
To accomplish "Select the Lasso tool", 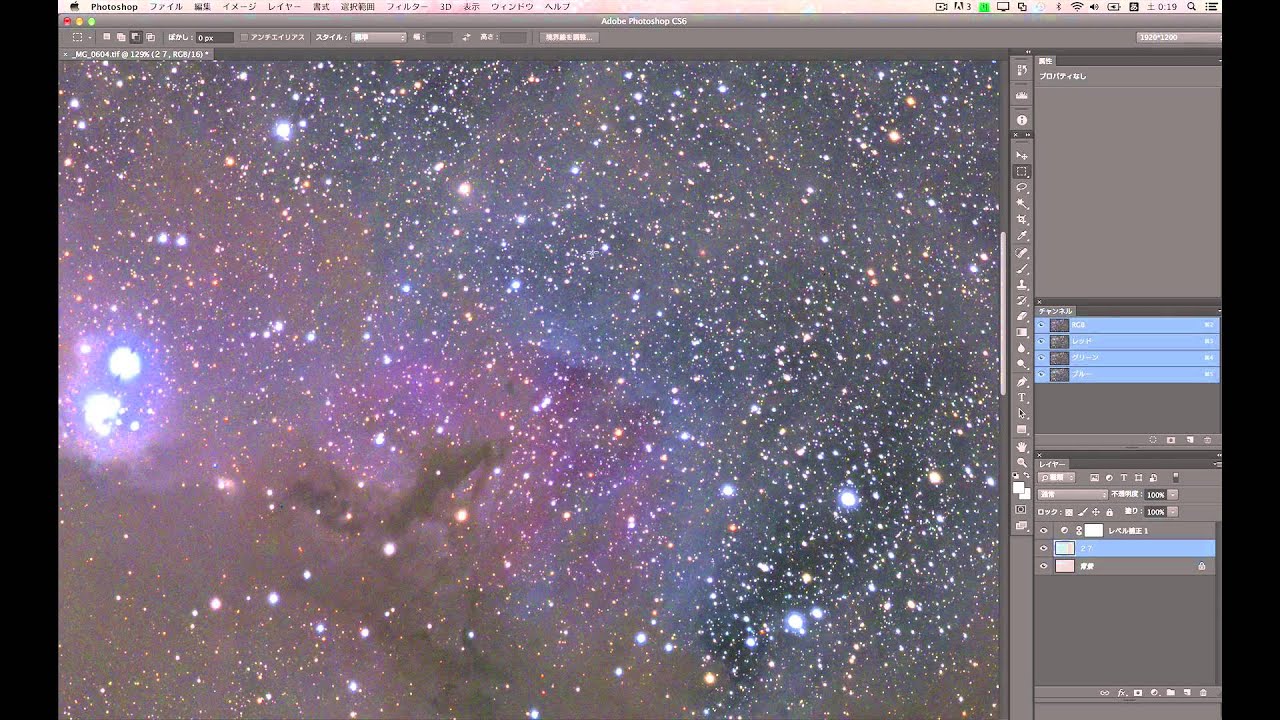I will coord(1022,188).
